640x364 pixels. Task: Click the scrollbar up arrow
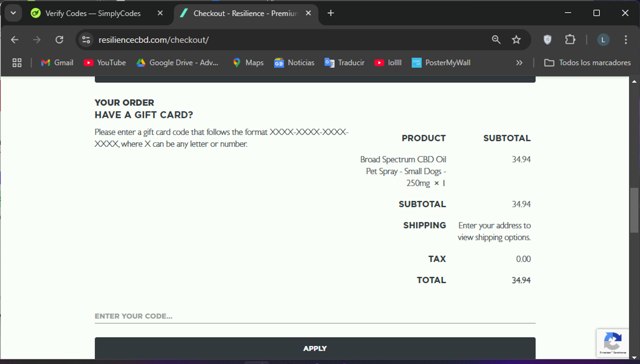click(x=634, y=82)
